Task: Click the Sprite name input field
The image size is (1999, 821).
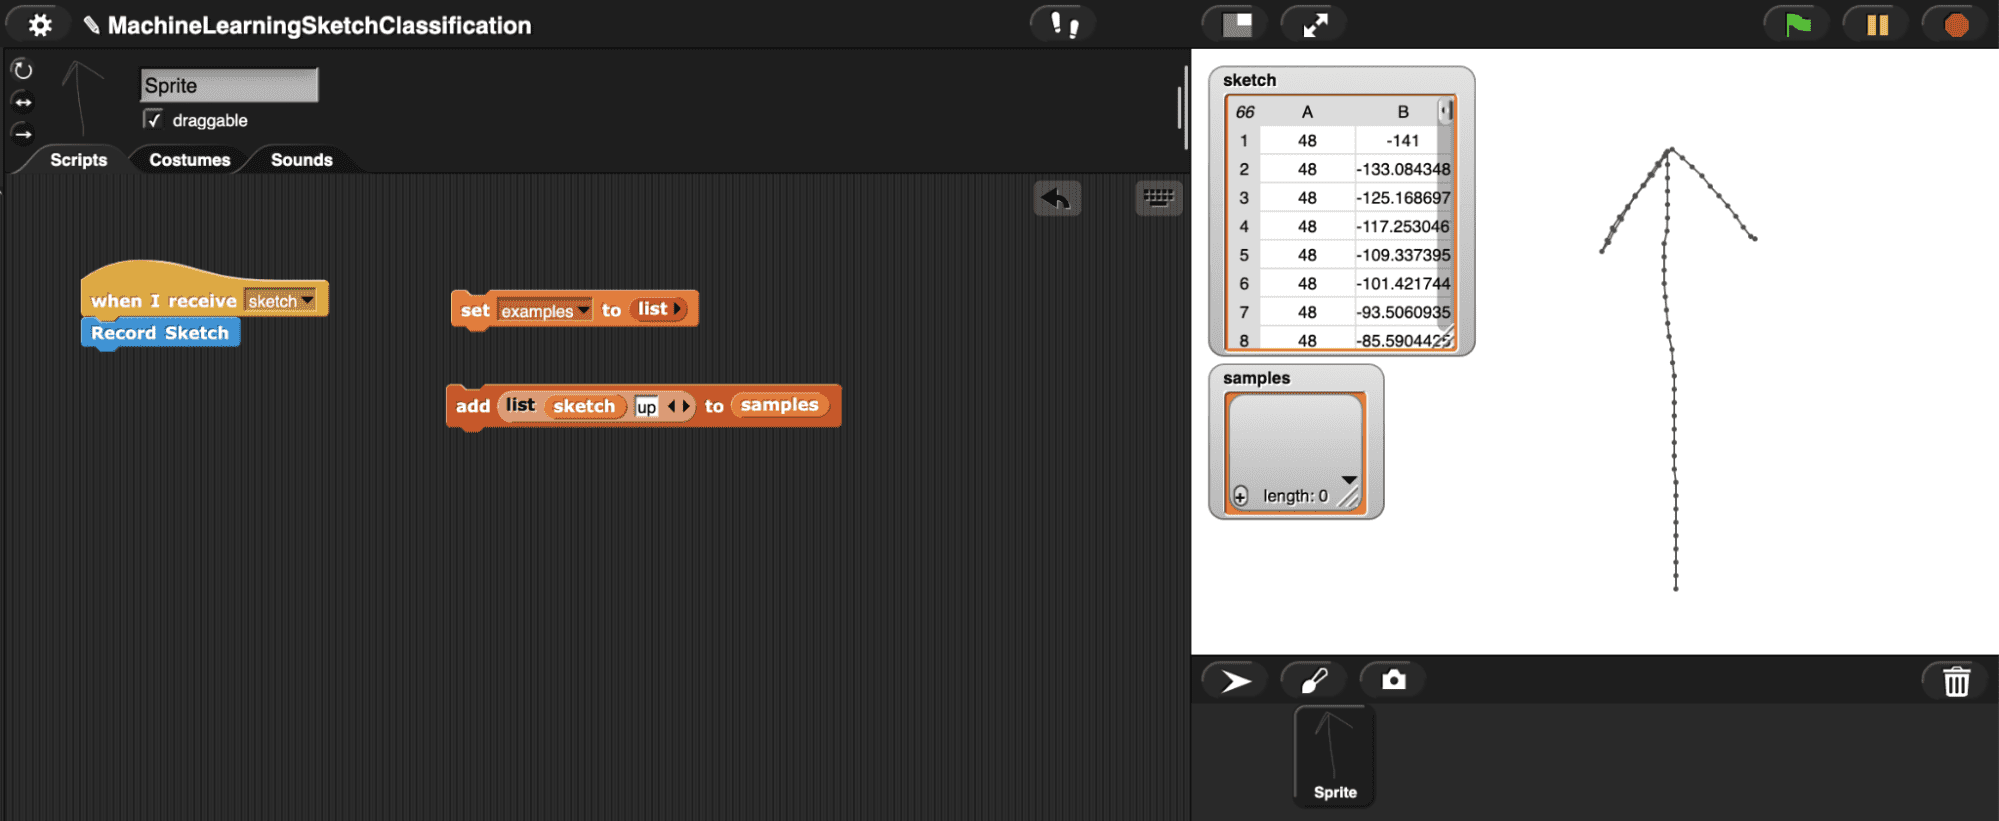Action: tap(229, 86)
